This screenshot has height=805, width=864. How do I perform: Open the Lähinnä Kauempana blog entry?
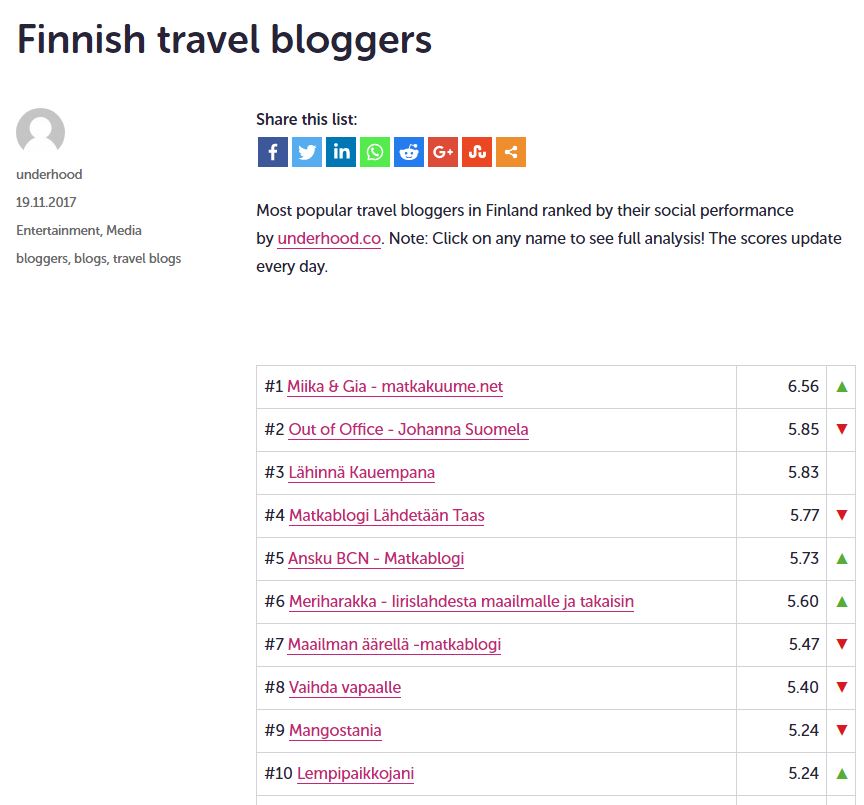pyautogui.click(x=361, y=473)
